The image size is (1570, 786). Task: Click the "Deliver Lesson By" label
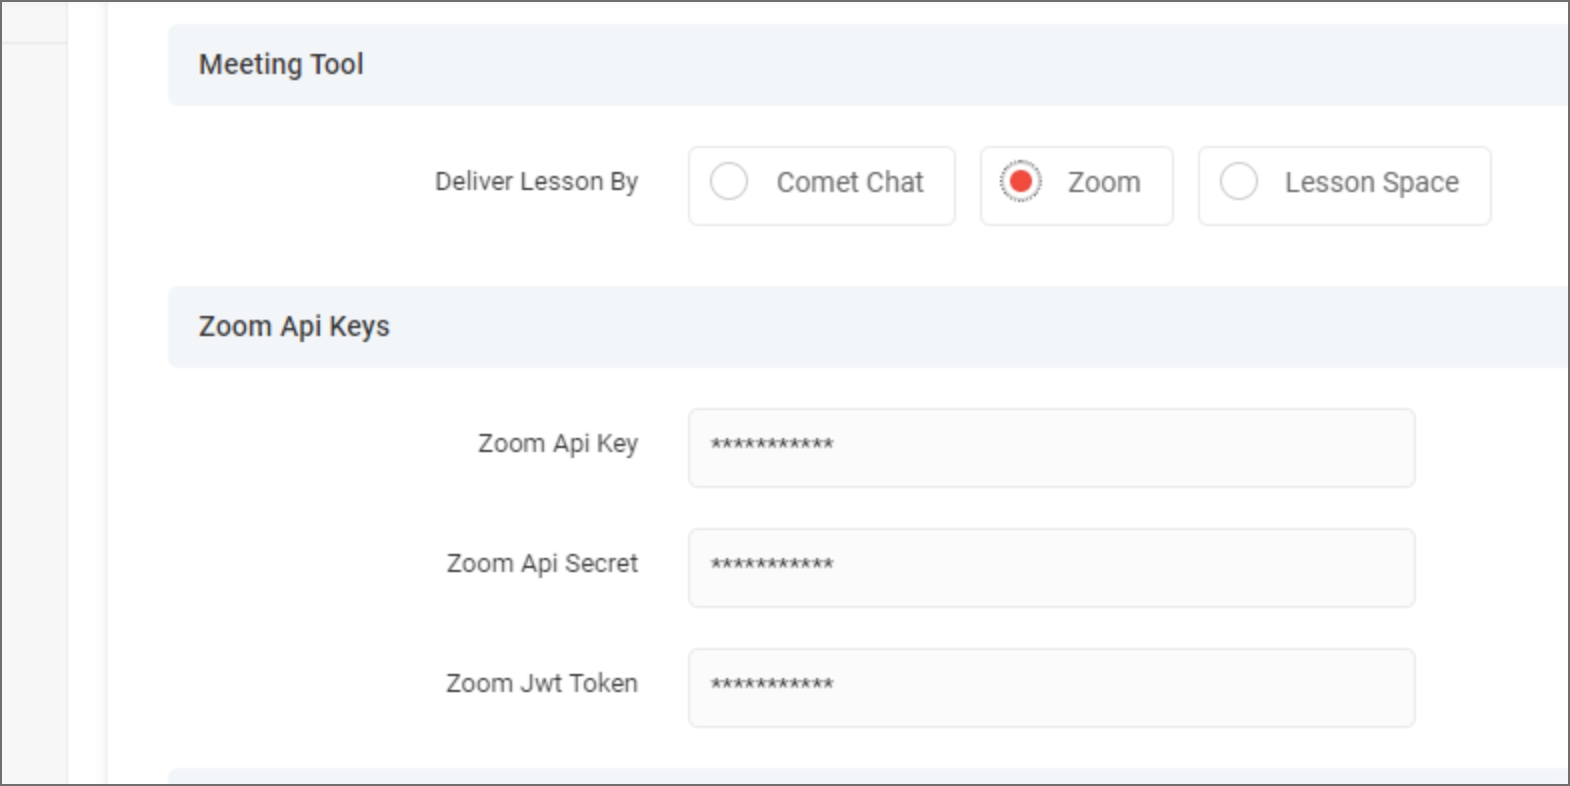click(536, 182)
